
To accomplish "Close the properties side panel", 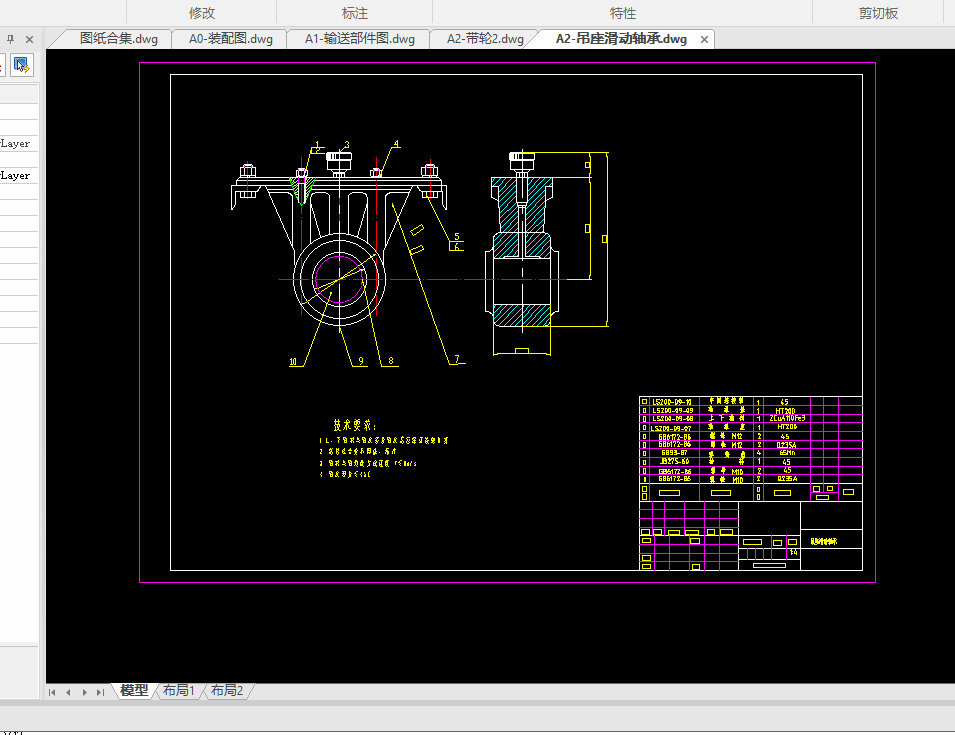I will click(29, 39).
